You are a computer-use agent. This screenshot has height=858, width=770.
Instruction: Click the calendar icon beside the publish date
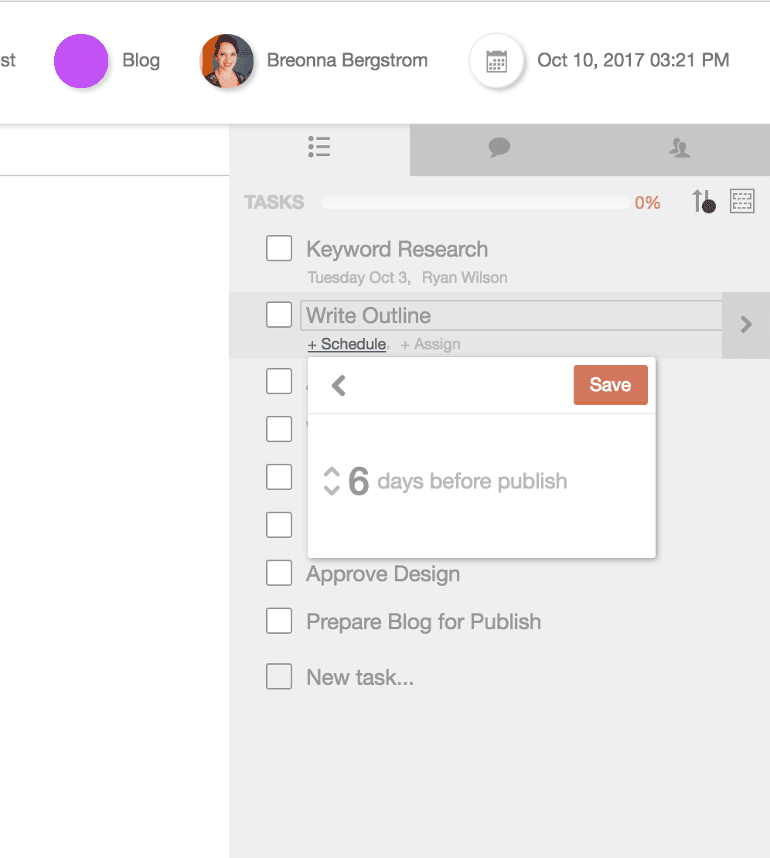[496, 61]
